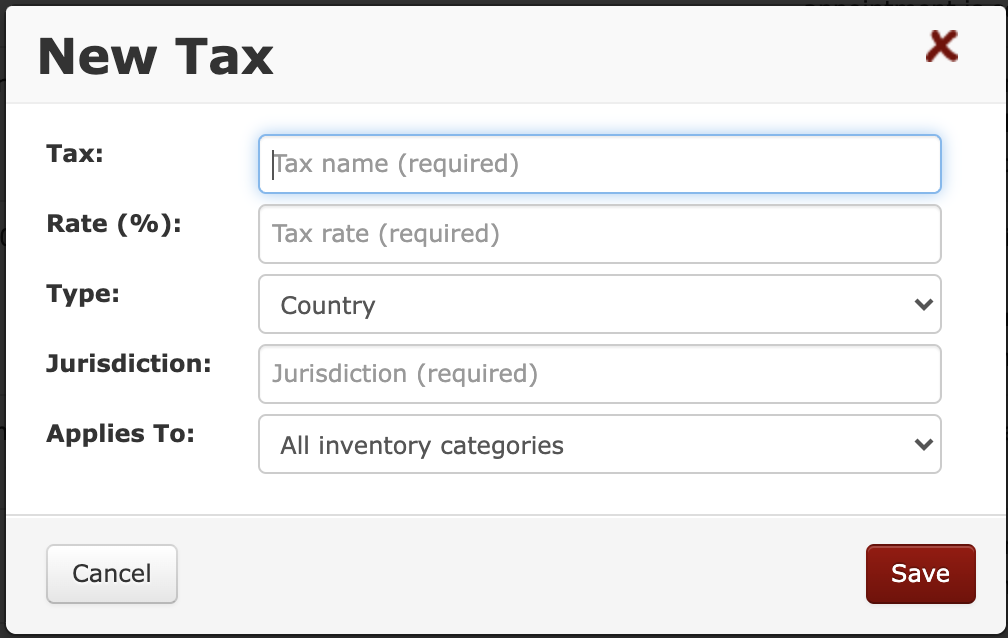Screen dimensions: 1008x638
Task: Cancel the new tax creation
Action: [x=112, y=574]
